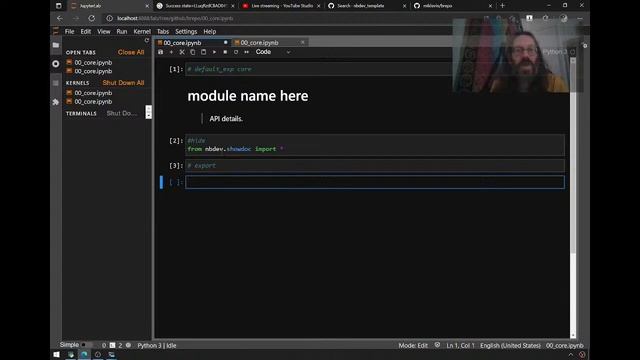Viewport: 640px width, 360px height.
Task: Open the Run menu
Action: coord(122,31)
